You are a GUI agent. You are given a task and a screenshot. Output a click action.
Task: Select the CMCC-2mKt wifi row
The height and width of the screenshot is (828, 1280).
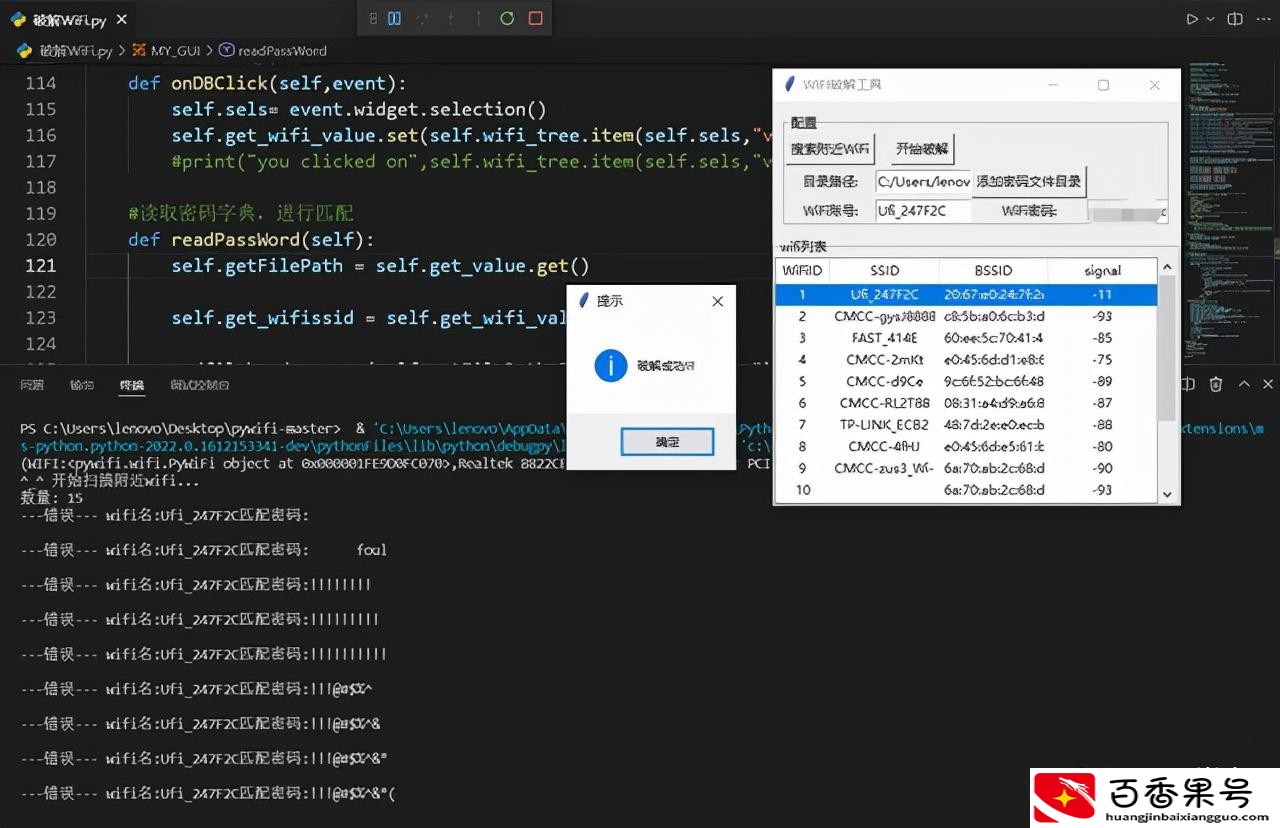coord(966,359)
